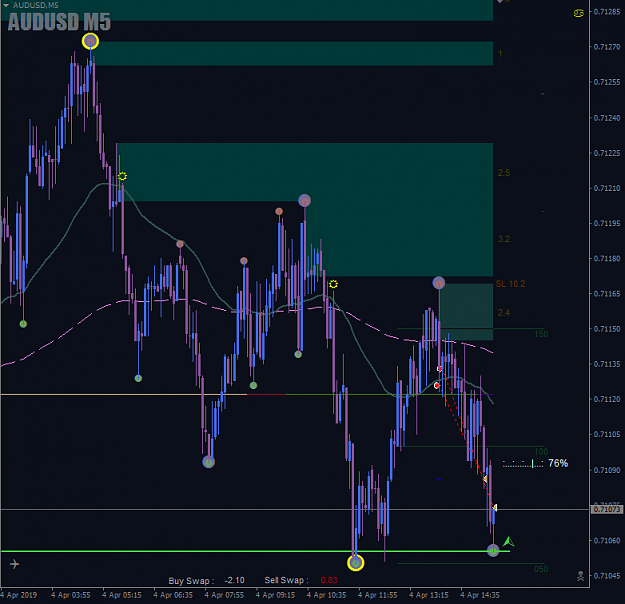Click the yellow sun icon near 10:35 candles
625x604 pixels.
coord(333,284)
